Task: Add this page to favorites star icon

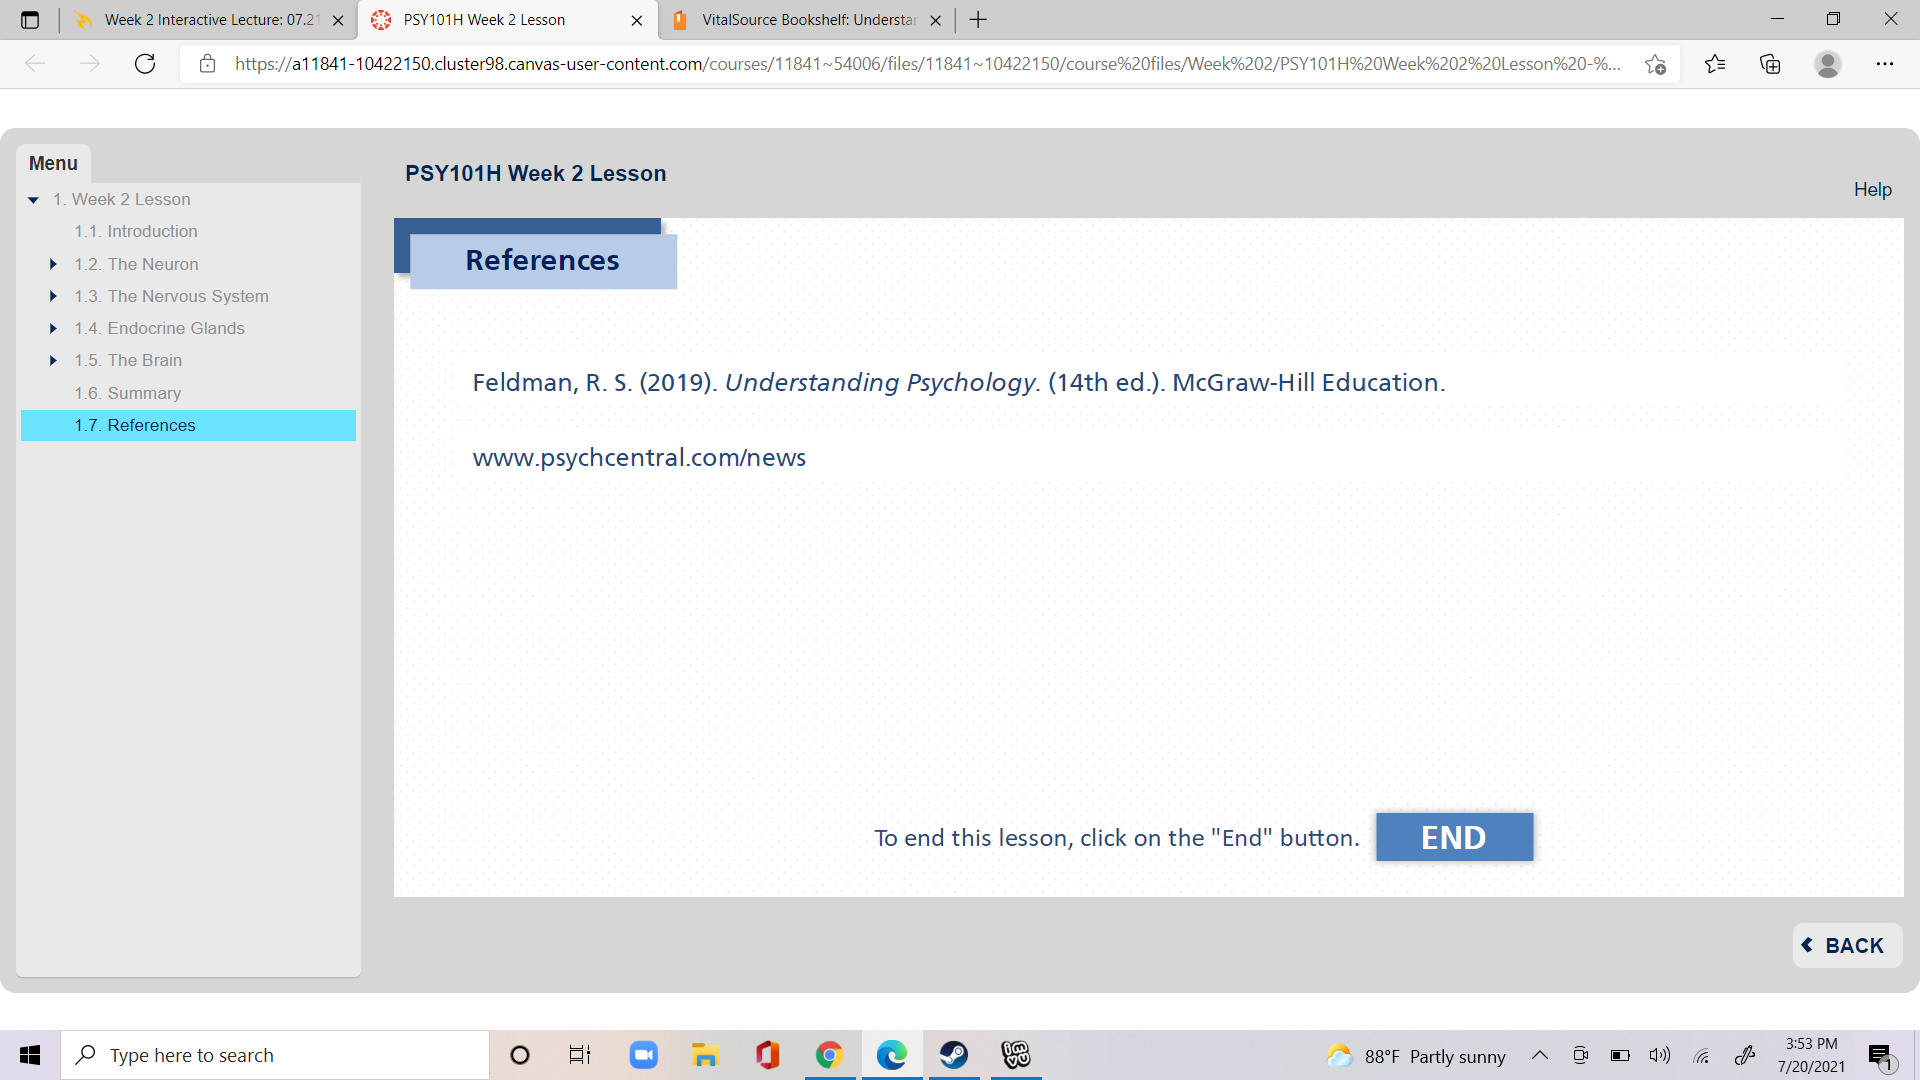Action: coord(1655,64)
